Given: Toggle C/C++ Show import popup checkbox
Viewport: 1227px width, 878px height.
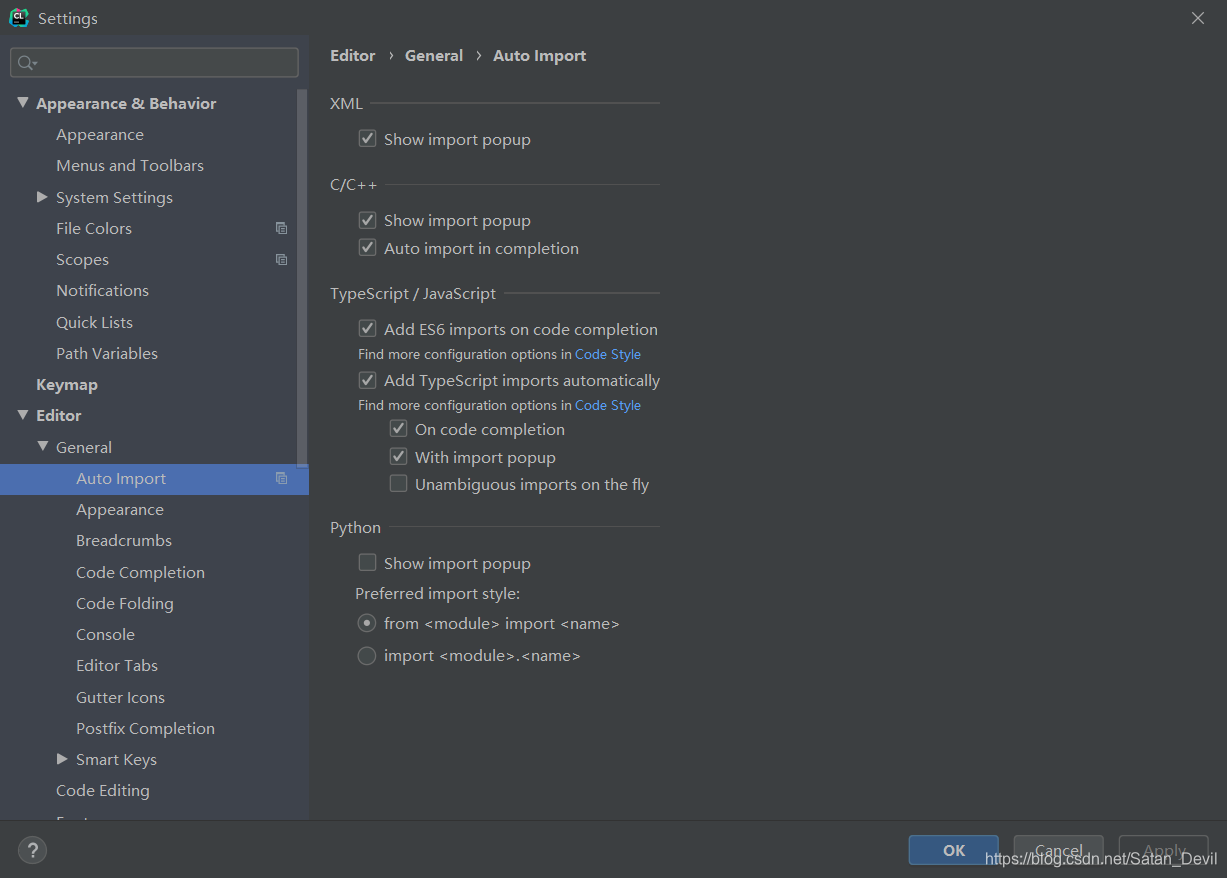Looking at the screenshot, I should click(x=368, y=220).
